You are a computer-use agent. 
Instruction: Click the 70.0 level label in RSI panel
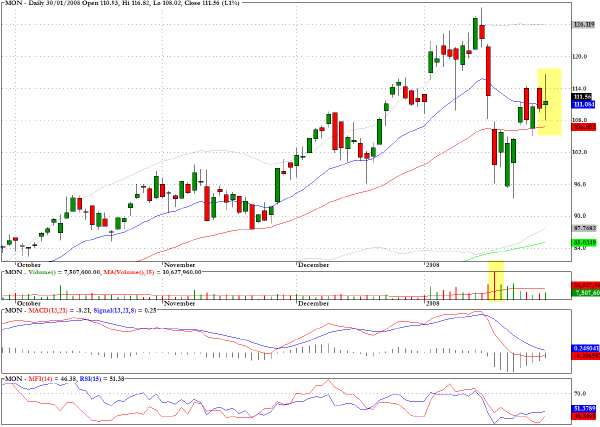coord(580,394)
